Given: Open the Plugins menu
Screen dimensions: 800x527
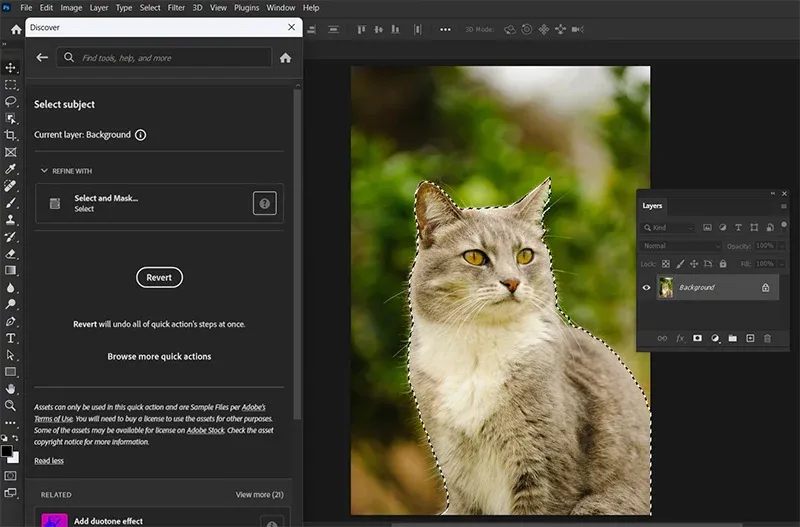Looking at the screenshot, I should tap(246, 8).
